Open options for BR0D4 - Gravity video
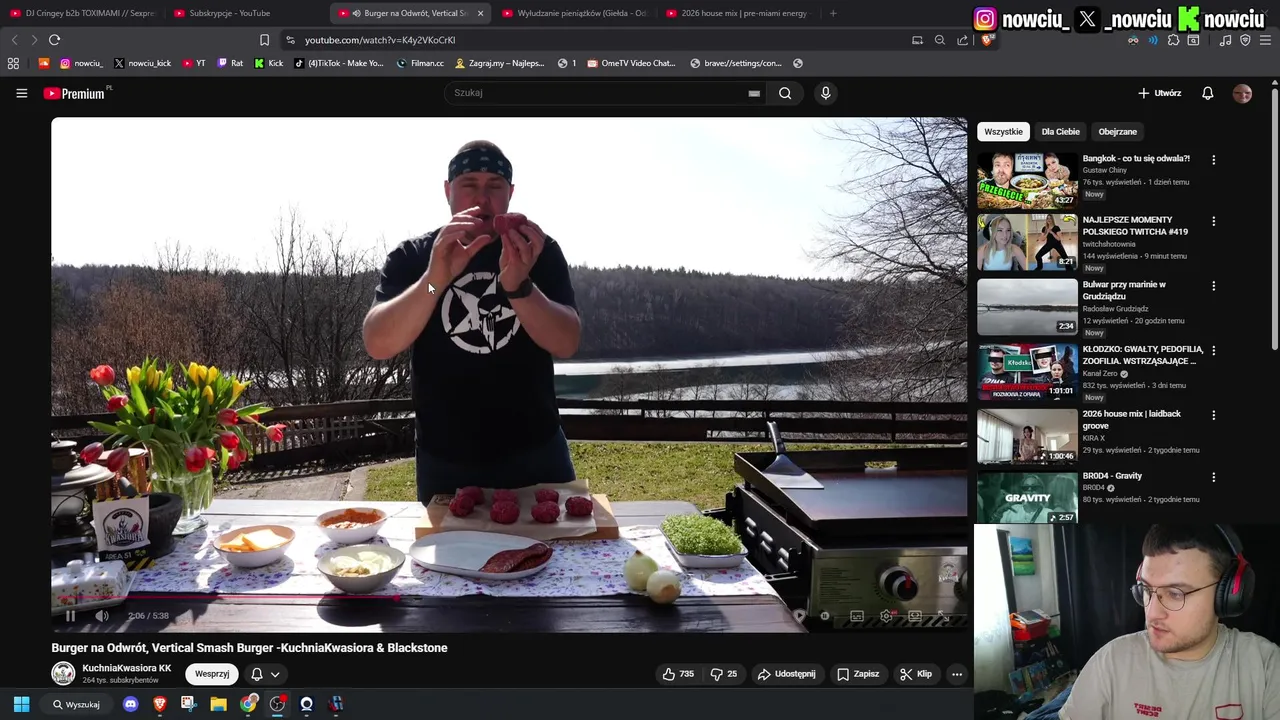 (1214, 478)
